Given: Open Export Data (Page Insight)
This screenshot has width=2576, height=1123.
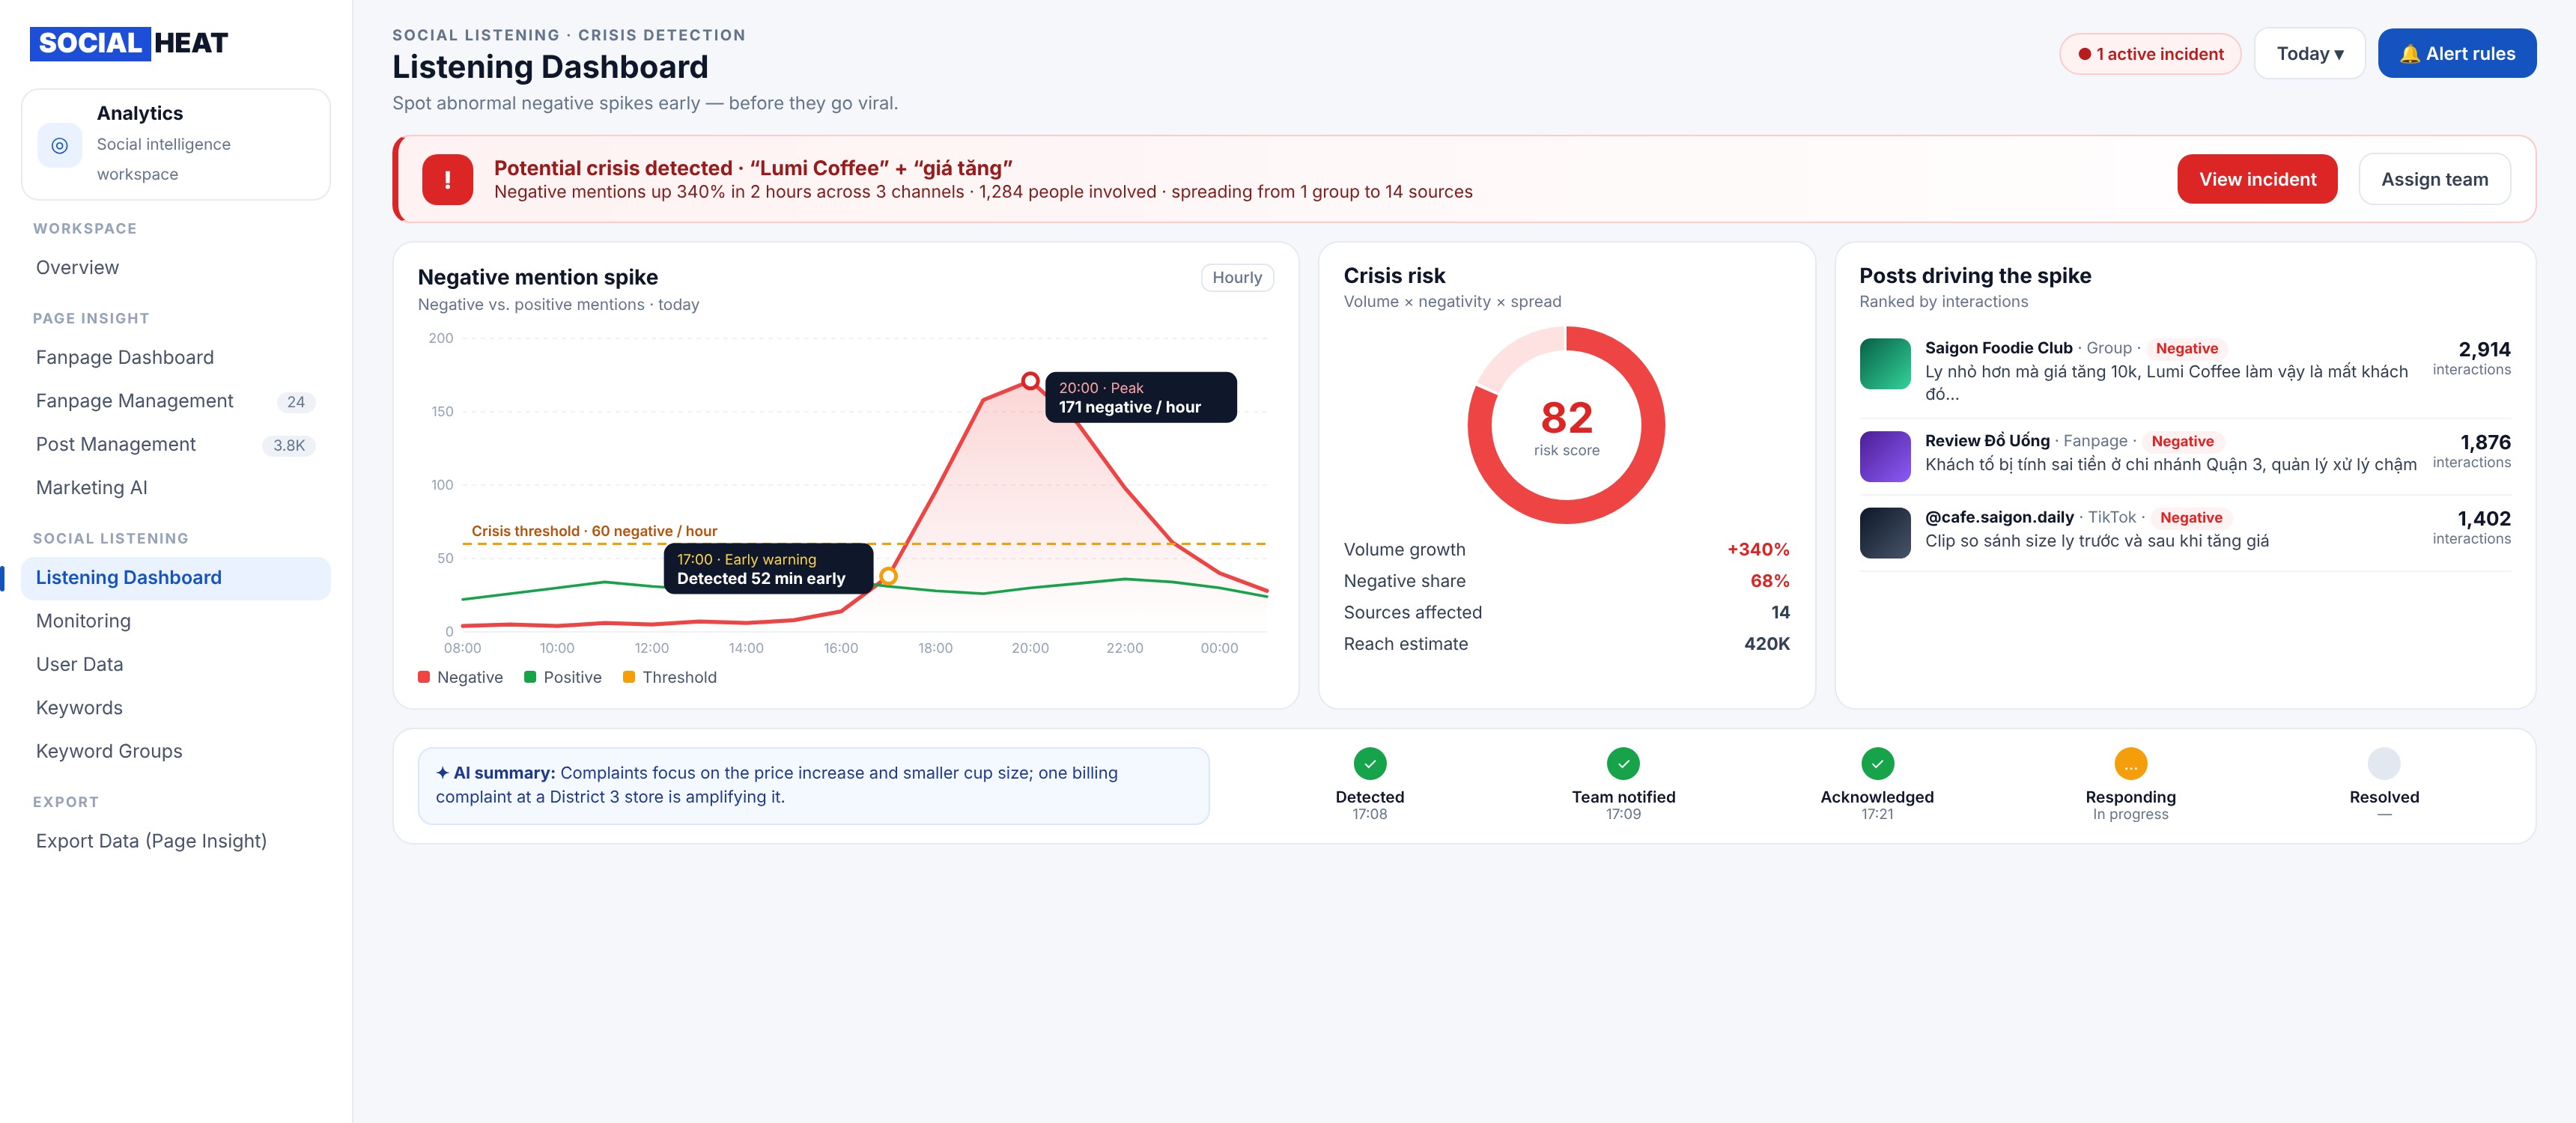Looking at the screenshot, I should click(176, 842).
